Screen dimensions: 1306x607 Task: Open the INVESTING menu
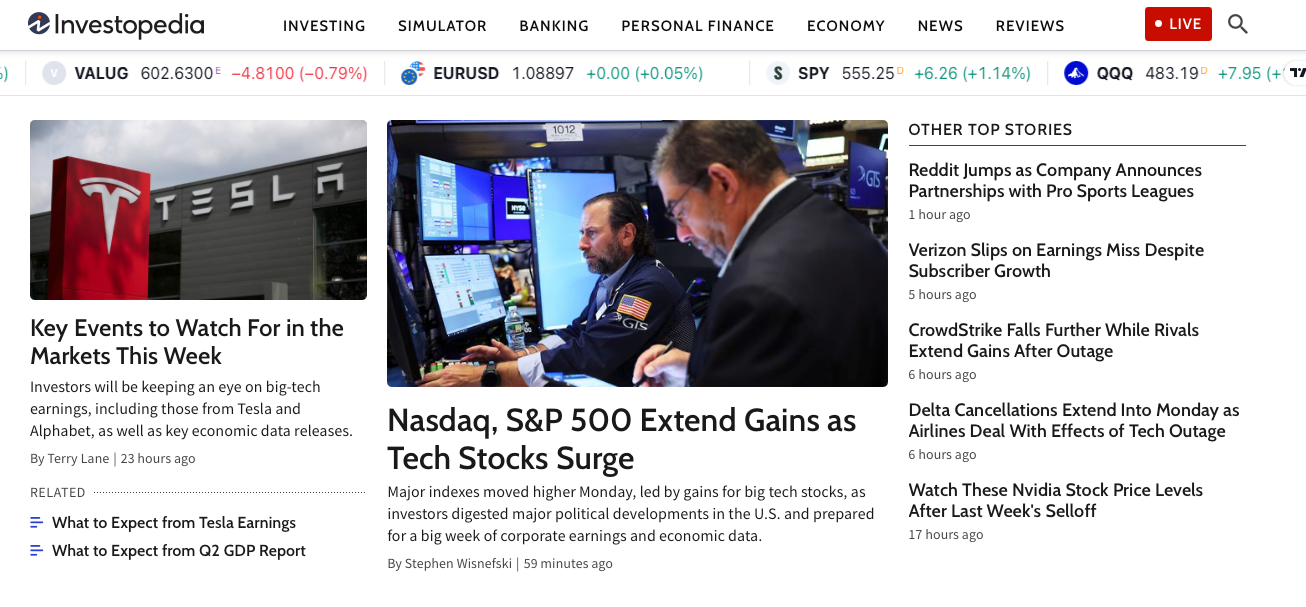click(x=324, y=25)
